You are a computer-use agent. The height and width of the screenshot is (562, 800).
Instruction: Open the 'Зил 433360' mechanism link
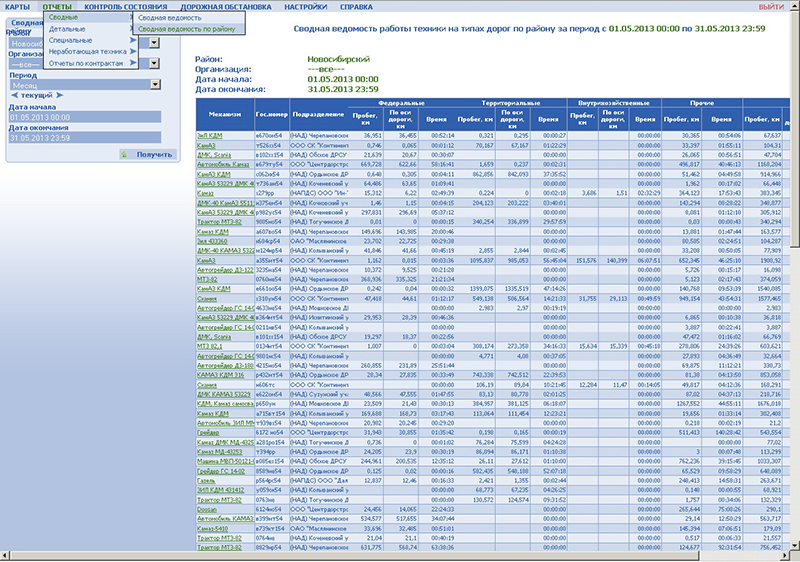(212, 241)
